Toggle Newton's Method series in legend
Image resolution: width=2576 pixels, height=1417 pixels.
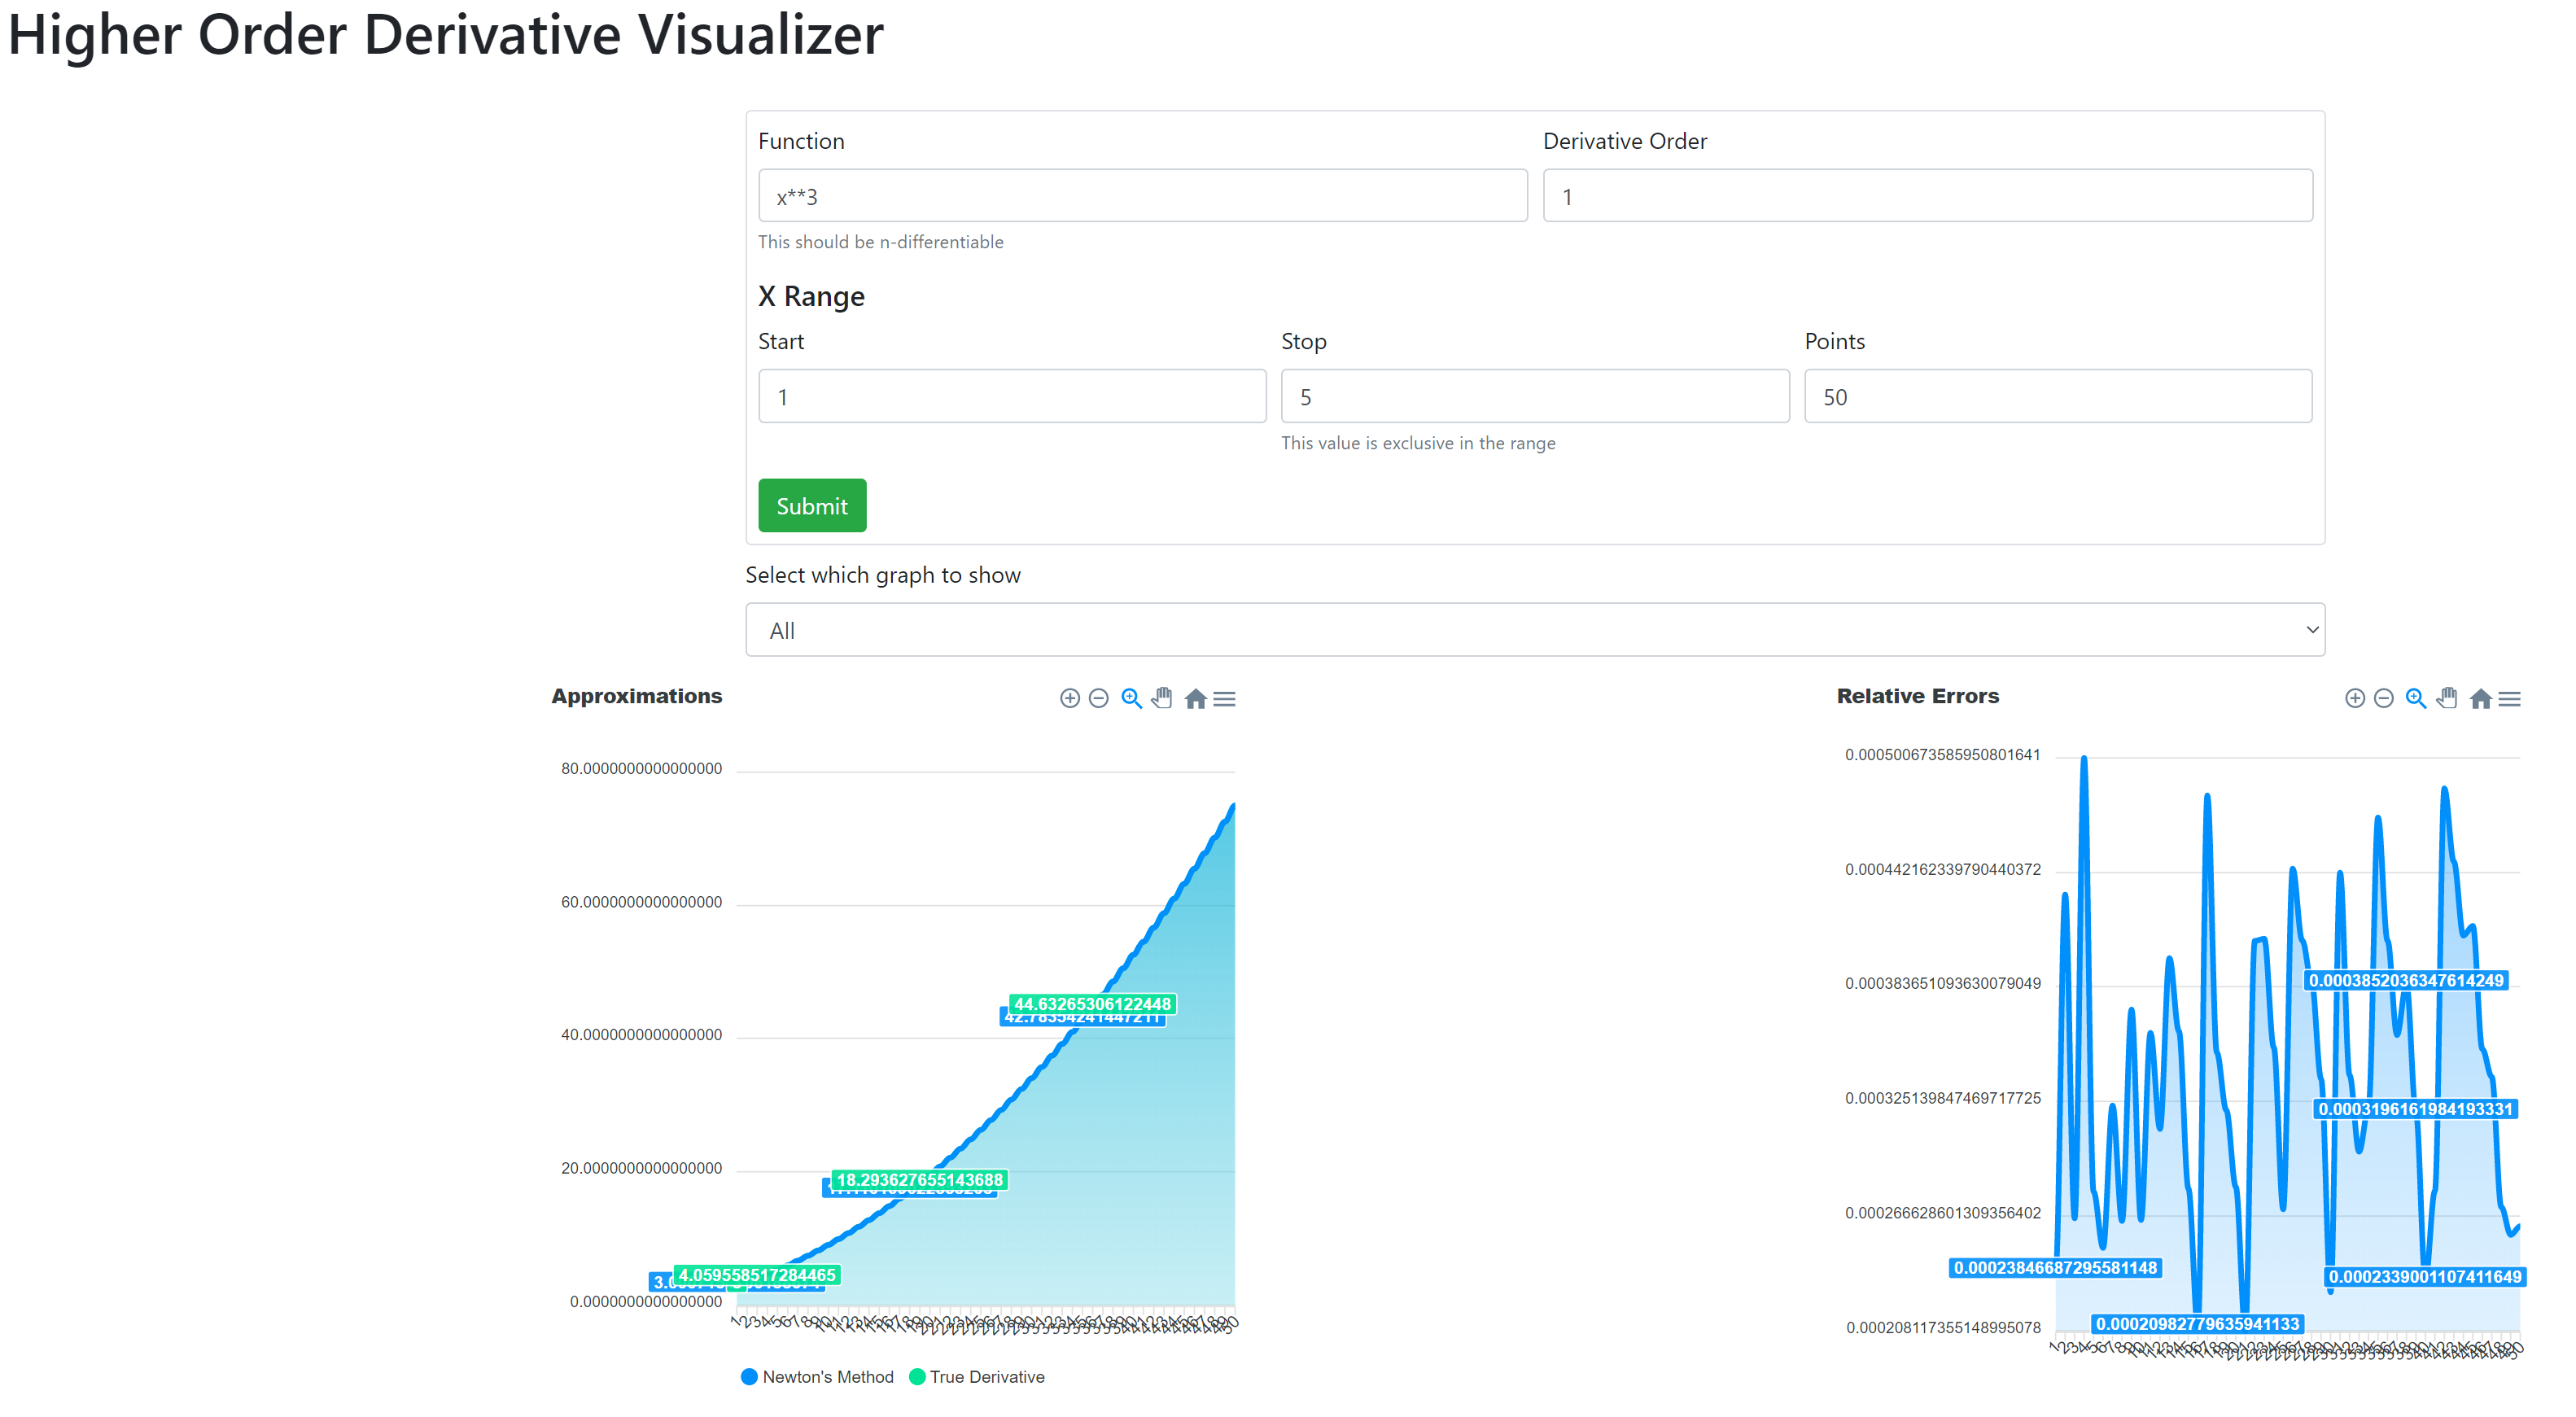point(818,1377)
